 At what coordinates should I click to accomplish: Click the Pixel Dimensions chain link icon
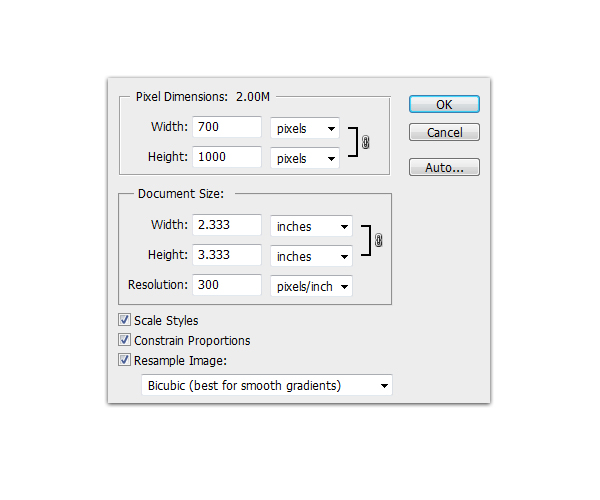[366, 143]
